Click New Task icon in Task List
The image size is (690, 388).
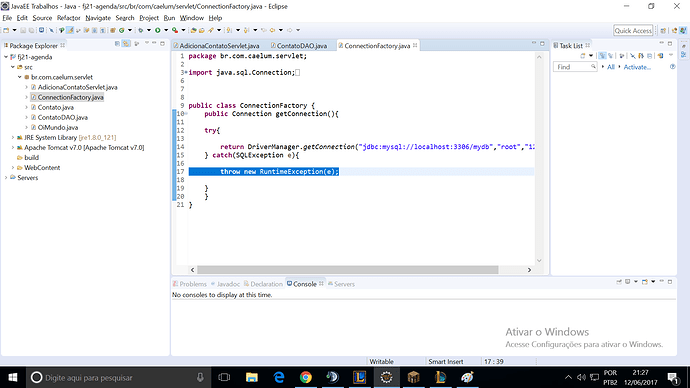coord(583,56)
